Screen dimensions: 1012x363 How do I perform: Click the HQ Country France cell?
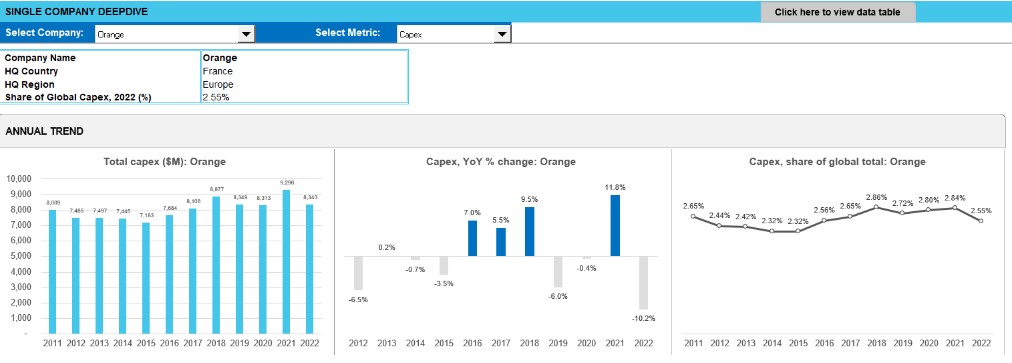pos(305,71)
